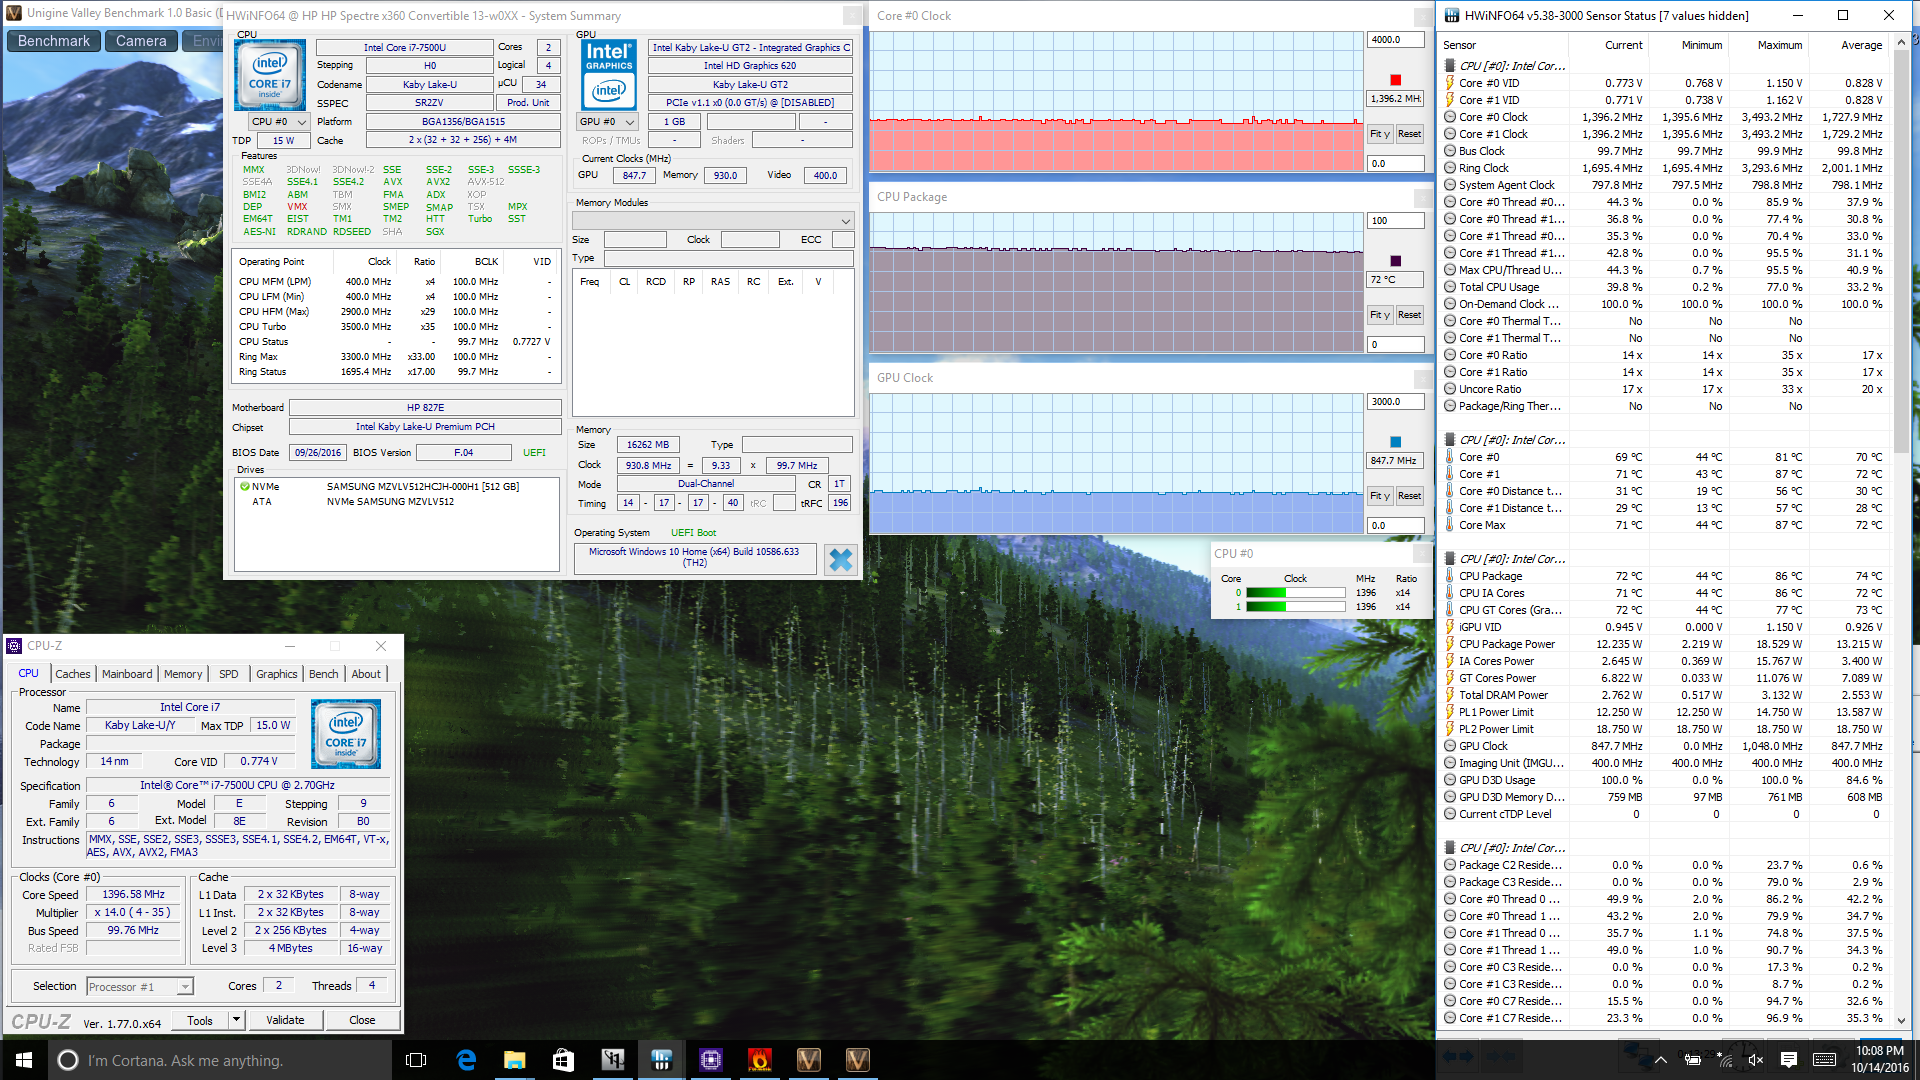Open the GPU #0 selector dropdown
Viewport: 1920px width, 1080px height.
click(607, 122)
